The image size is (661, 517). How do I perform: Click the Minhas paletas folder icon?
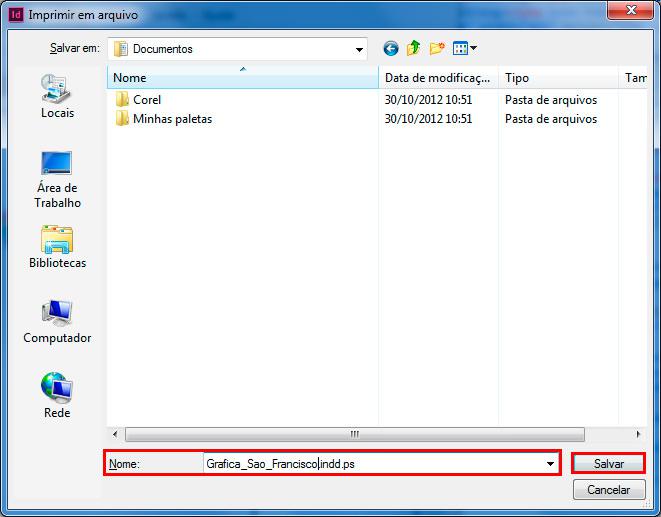[122, 118]
